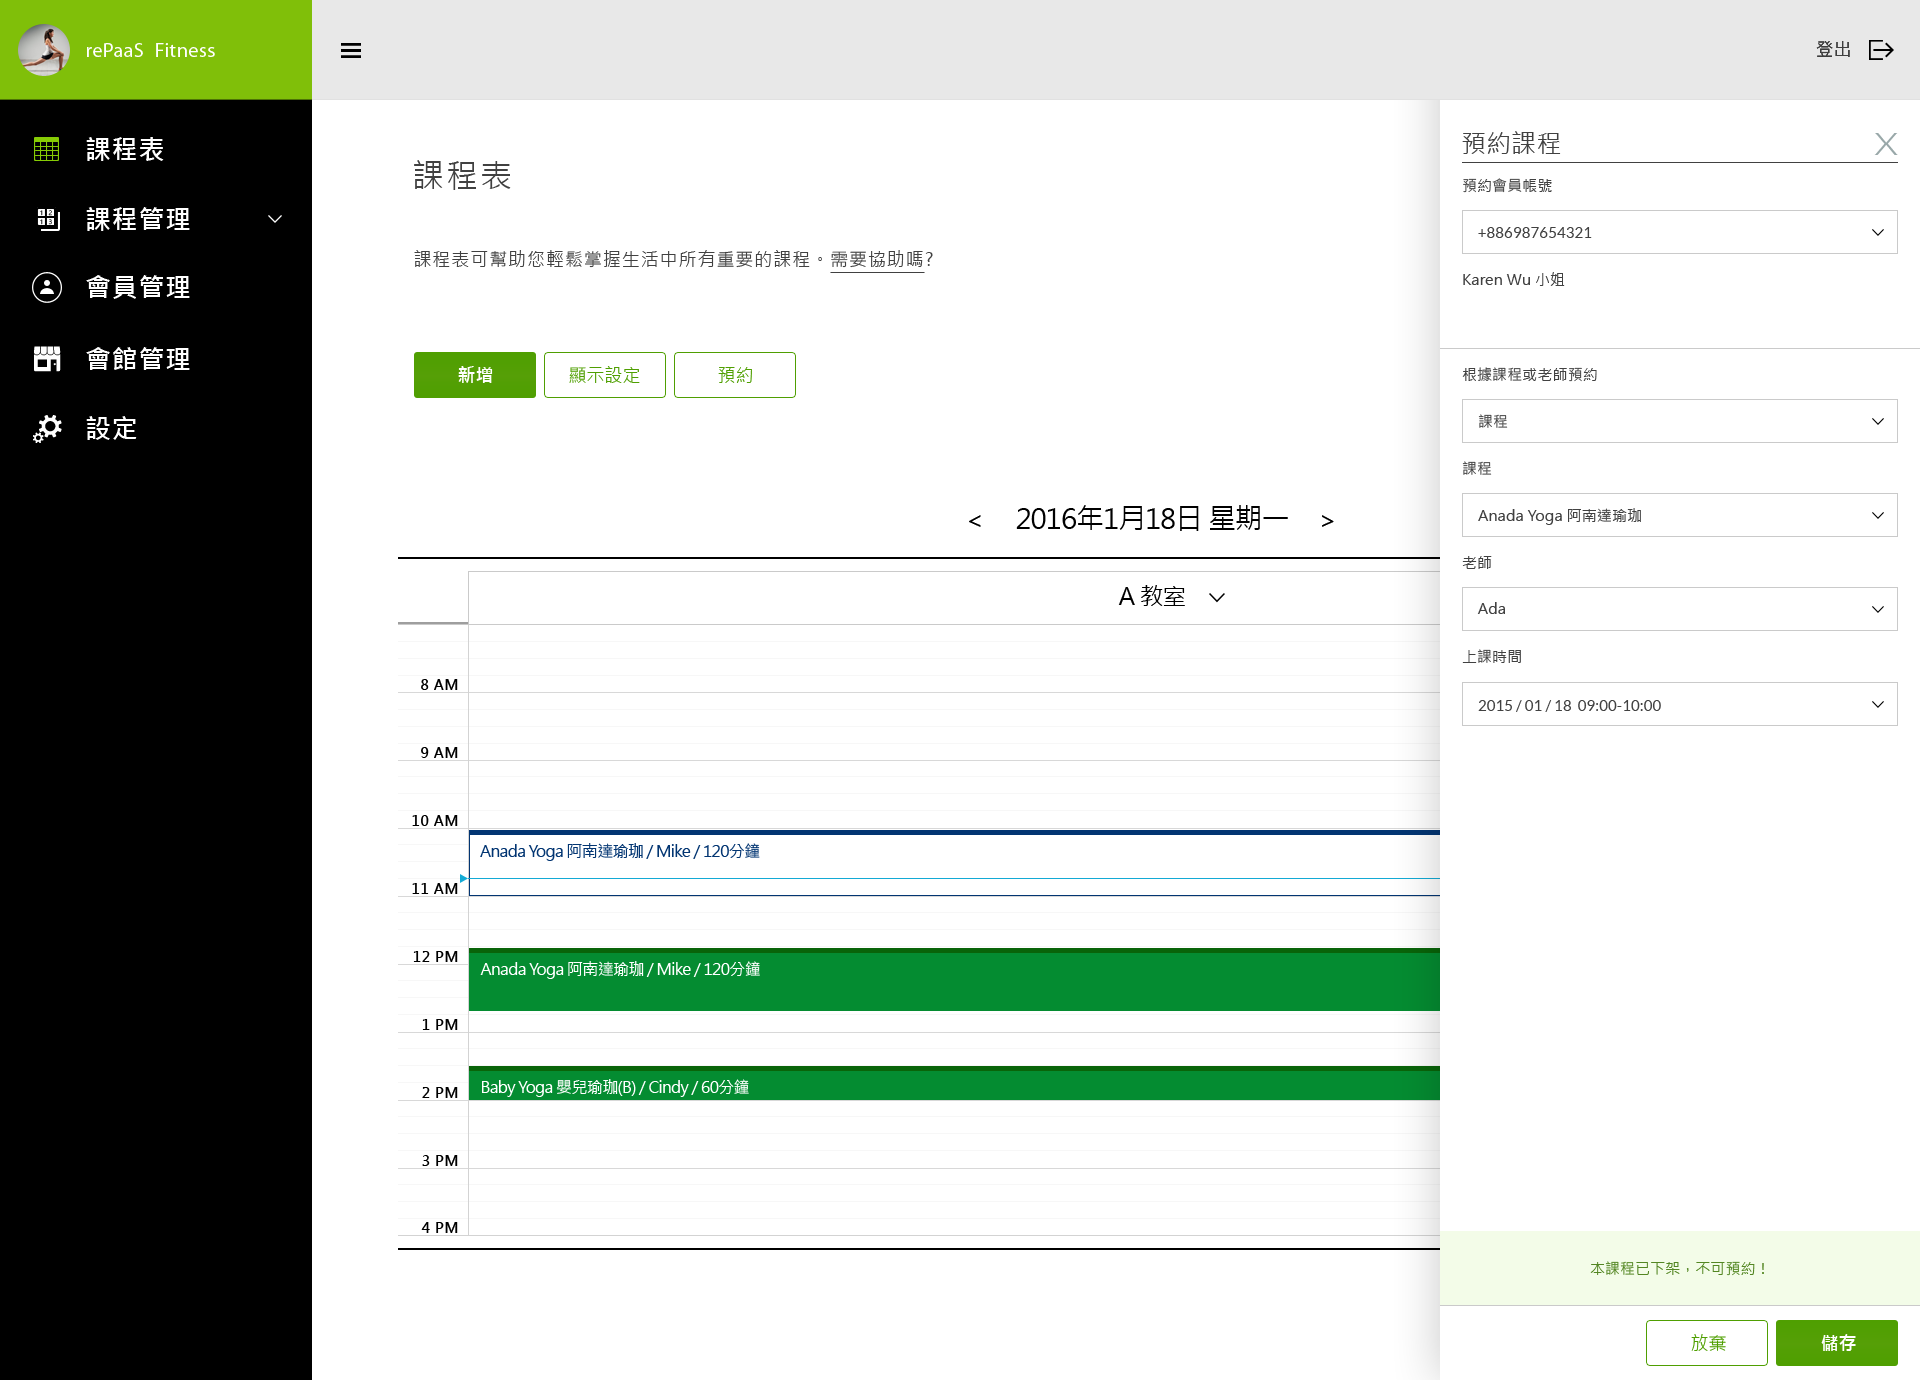Click the green 新增 button
The image size is (1920, 1380).
(x=475, y=375)
